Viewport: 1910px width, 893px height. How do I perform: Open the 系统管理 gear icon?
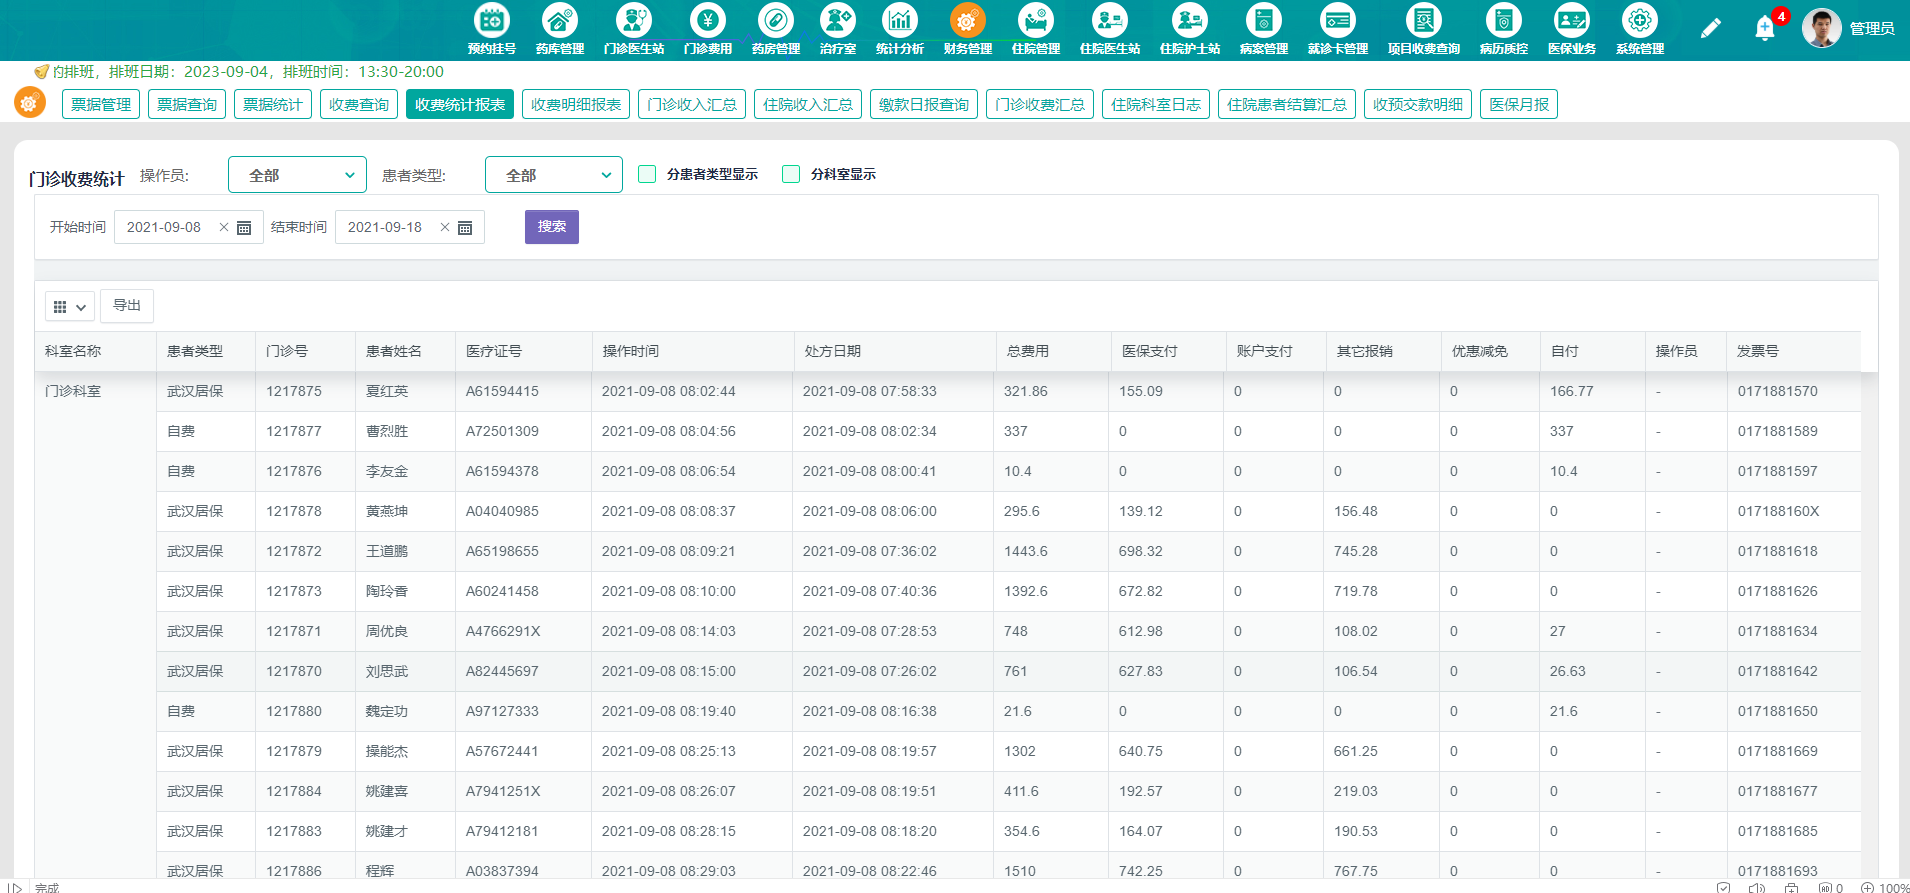click(x=1639, y=21)
